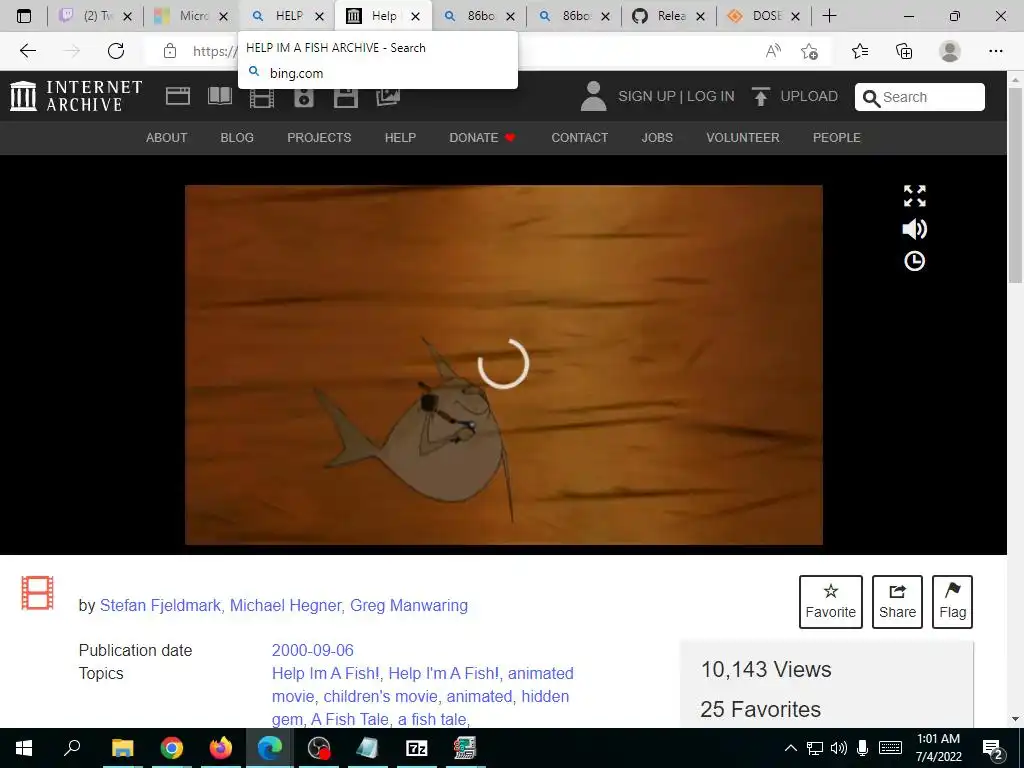The image size is (1024, 768).
Task: Click the Share button
Action: 897,602
